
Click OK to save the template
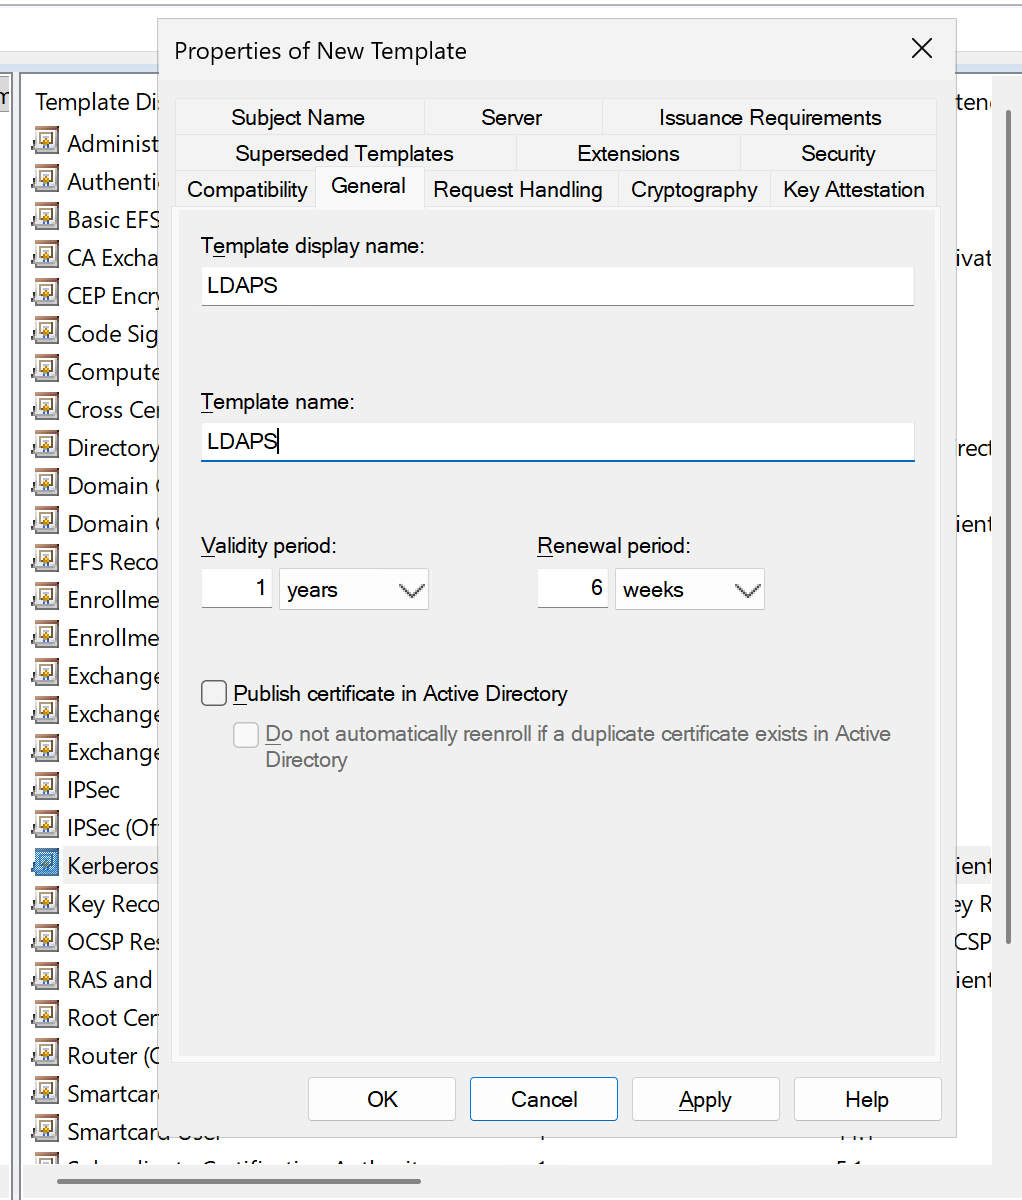pyautogui.click(x=382, y=1099)
